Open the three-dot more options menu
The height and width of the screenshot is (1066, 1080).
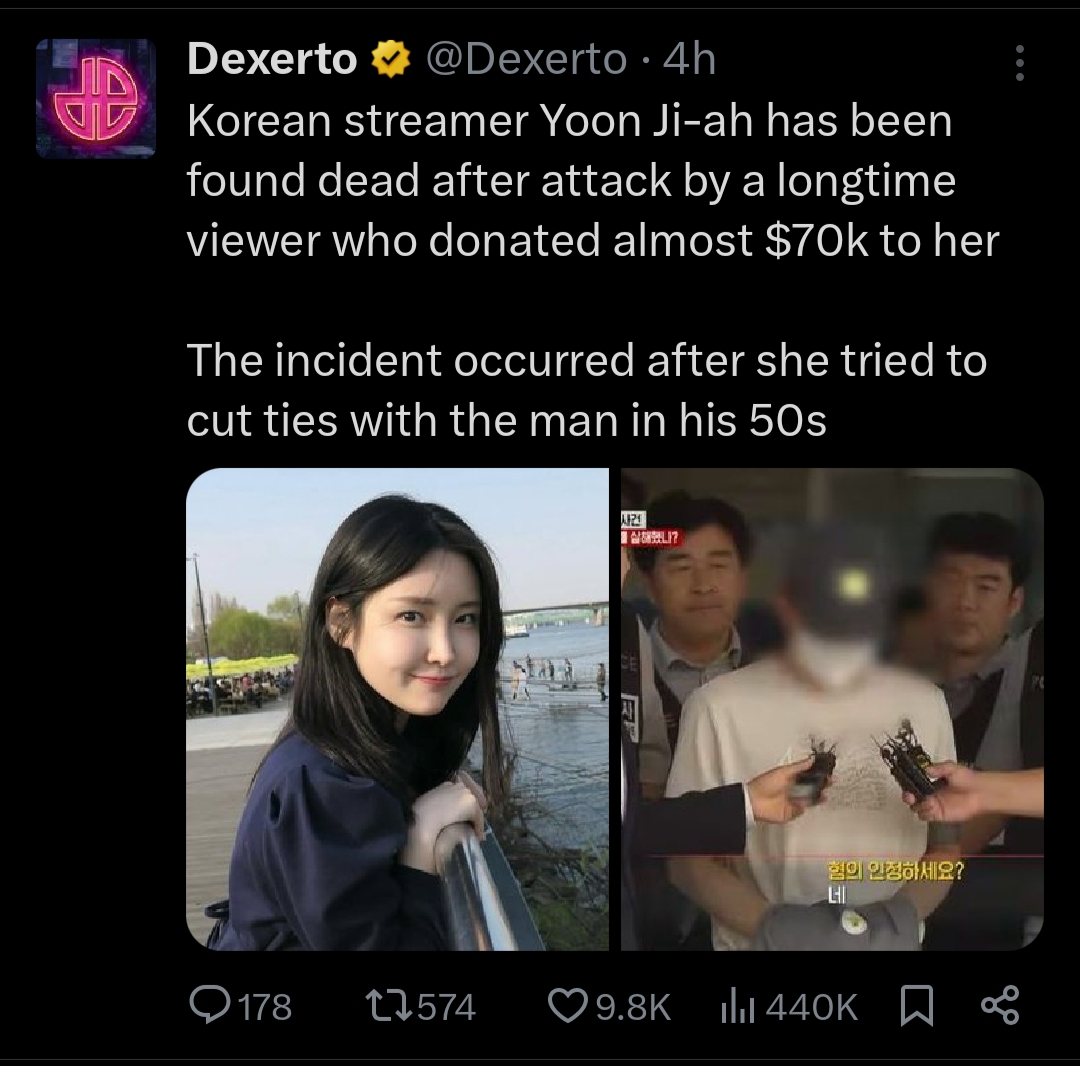coord(1019,63)
